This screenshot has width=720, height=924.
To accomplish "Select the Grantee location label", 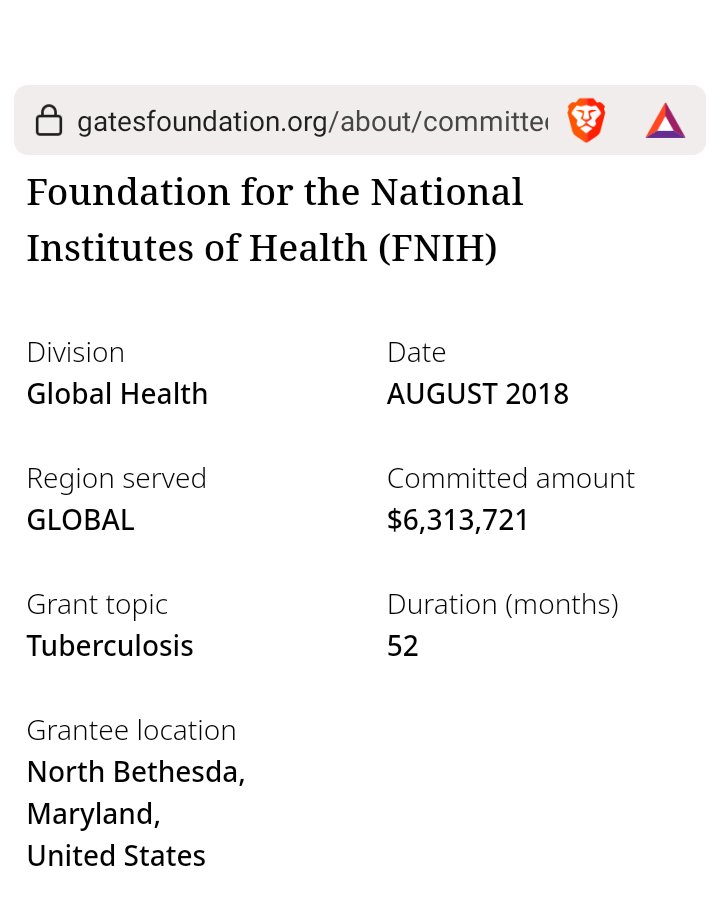I will [131, 730].
